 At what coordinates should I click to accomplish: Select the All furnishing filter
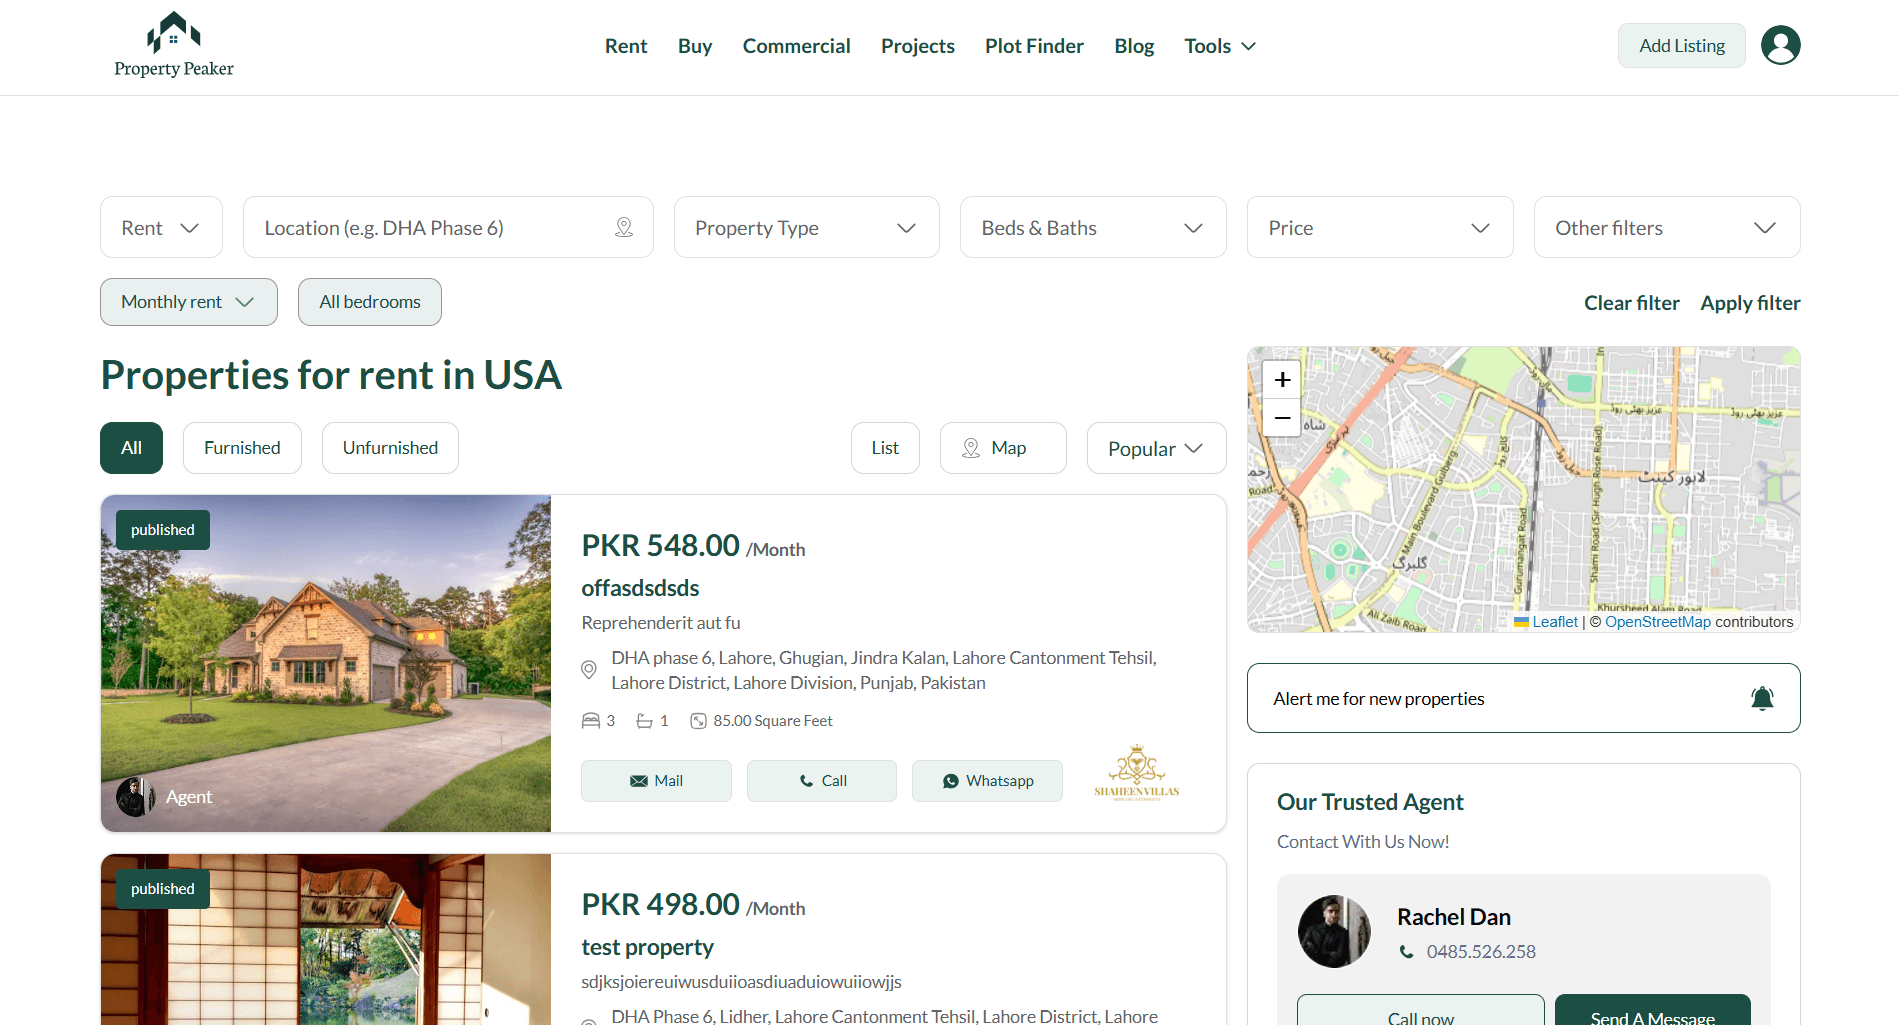coord(131,448)
